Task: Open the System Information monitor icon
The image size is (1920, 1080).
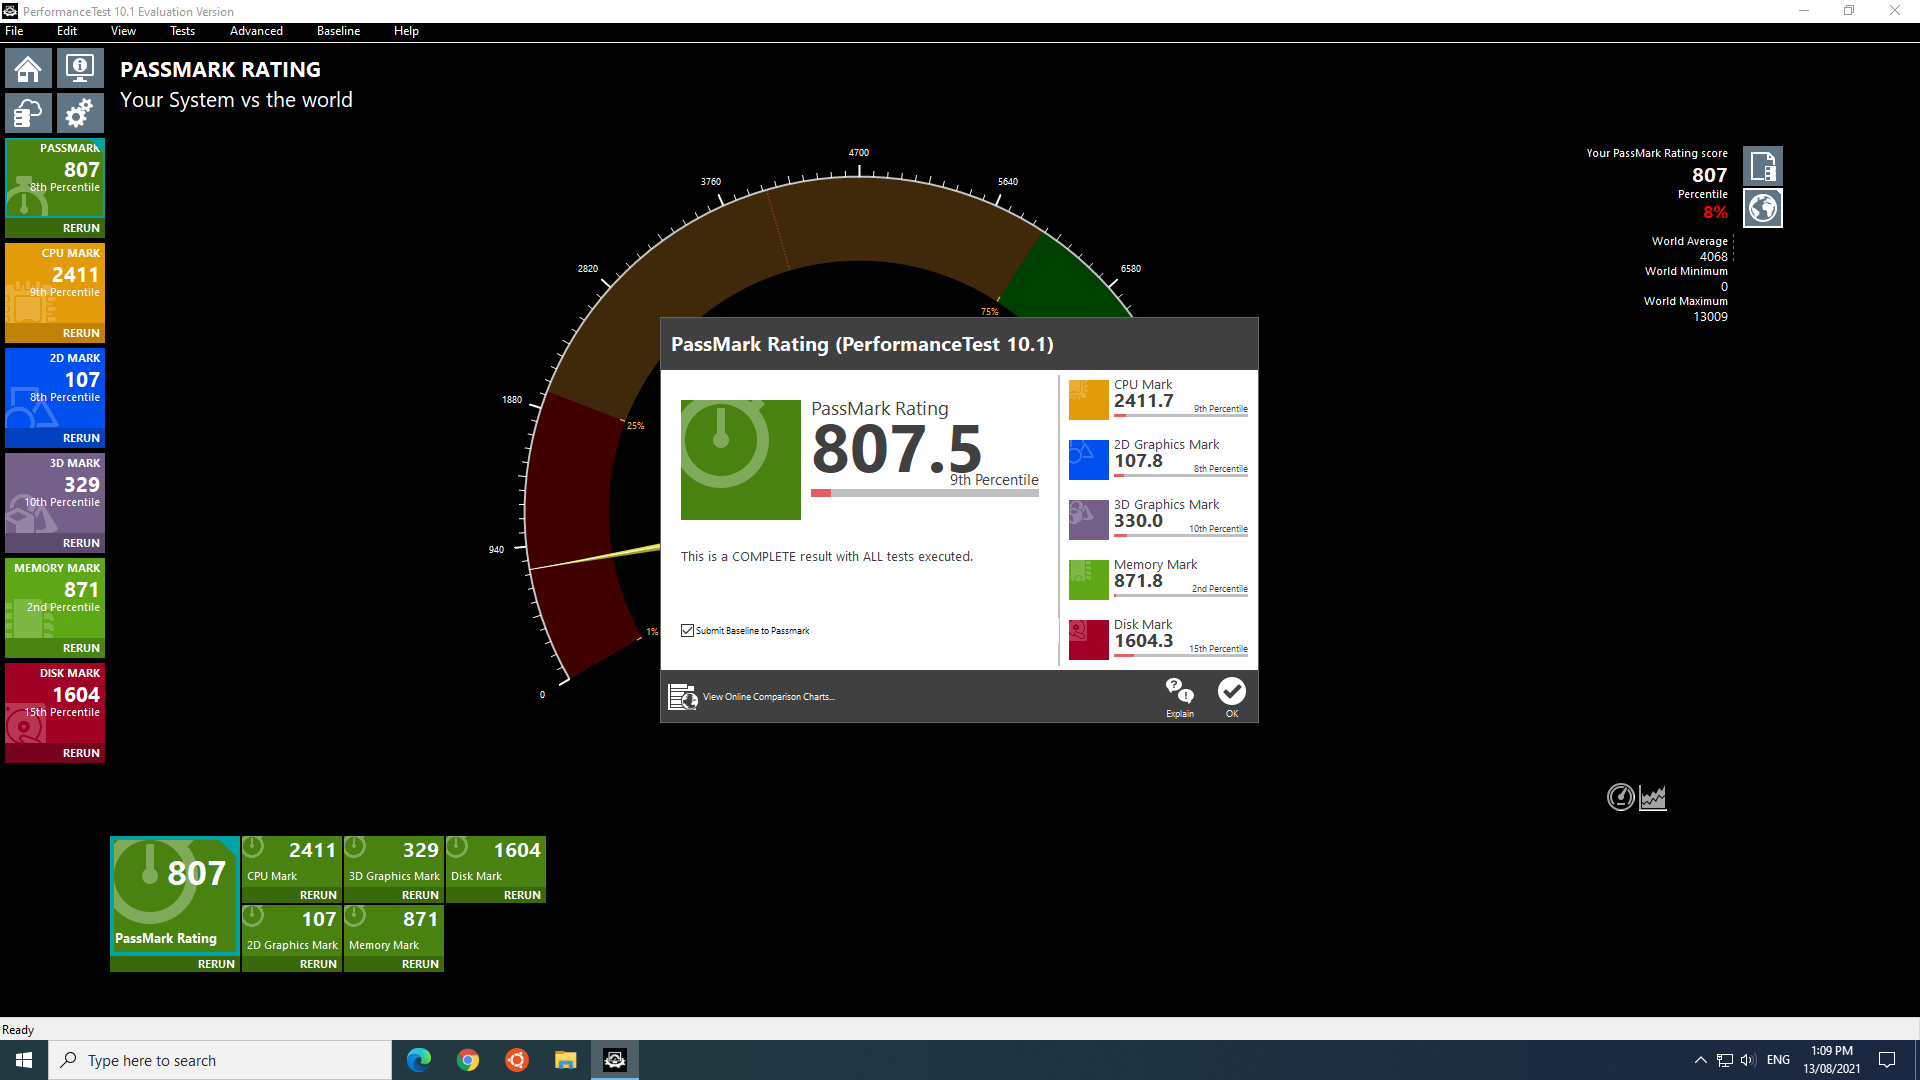Action: click(80, 69)
